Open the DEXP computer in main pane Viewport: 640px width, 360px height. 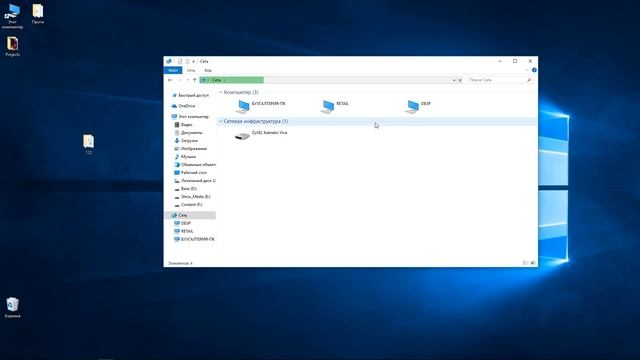coord(418,106)
